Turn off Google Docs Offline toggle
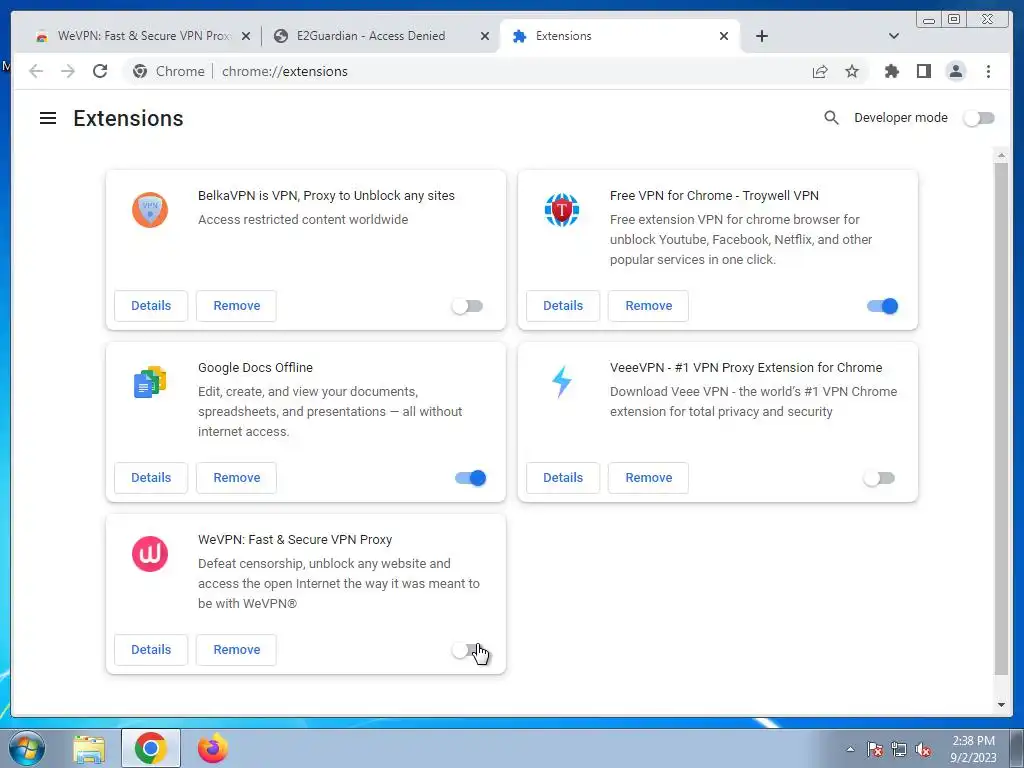 click(470, 478)
